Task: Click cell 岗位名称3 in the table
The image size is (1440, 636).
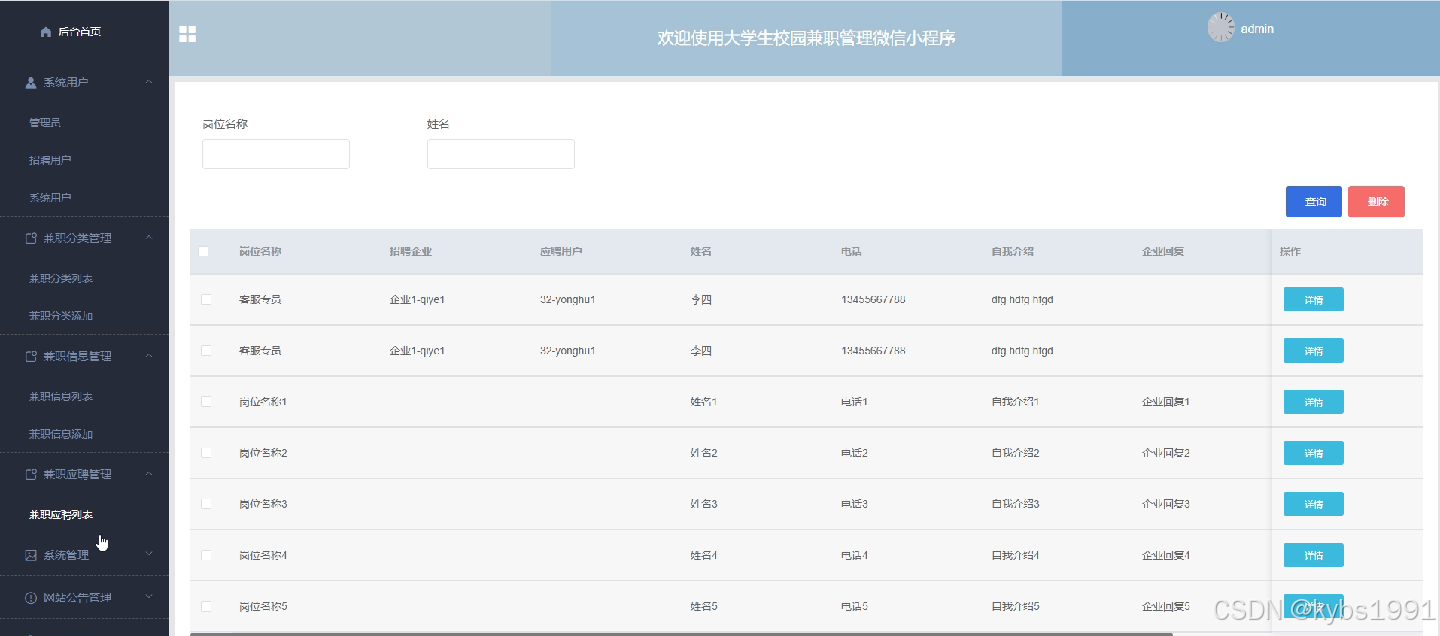Action: pyautogui.click(x=263, y=504)
